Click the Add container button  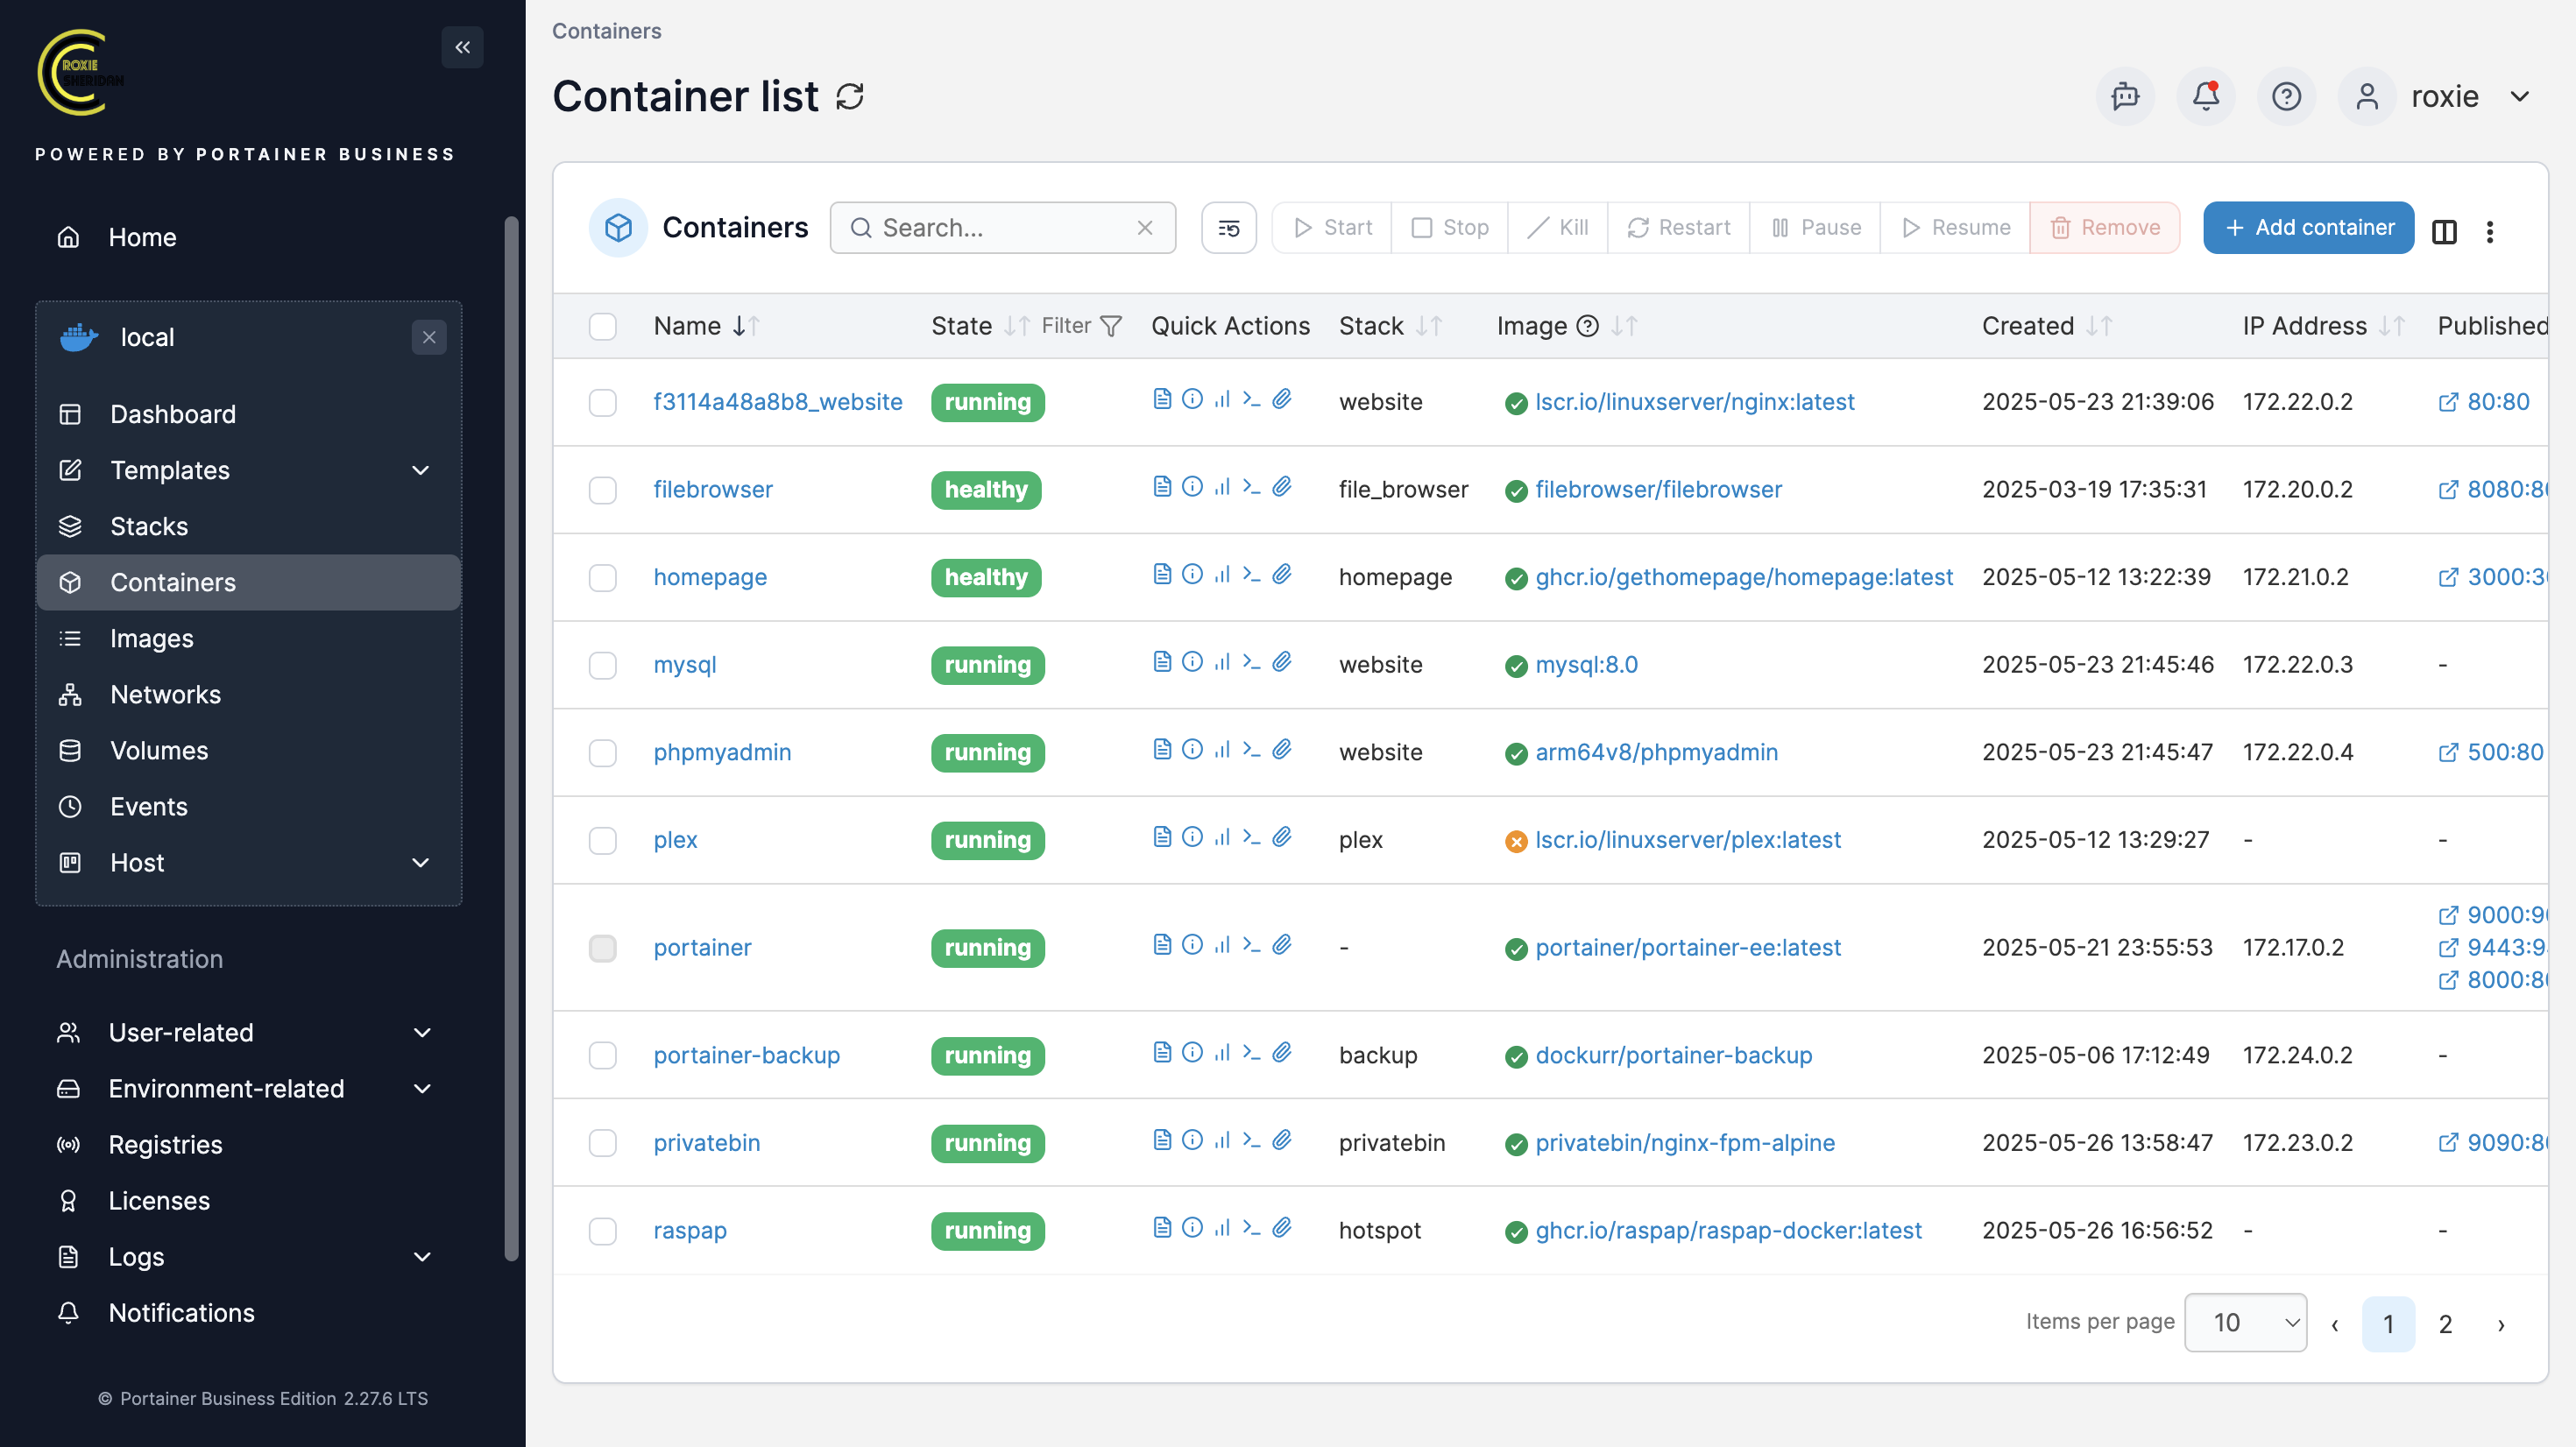2308,228
